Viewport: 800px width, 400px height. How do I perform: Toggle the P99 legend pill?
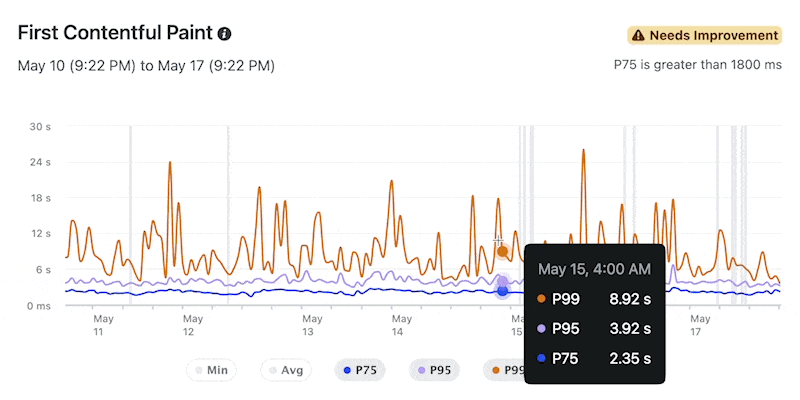[x=505, y=370]
